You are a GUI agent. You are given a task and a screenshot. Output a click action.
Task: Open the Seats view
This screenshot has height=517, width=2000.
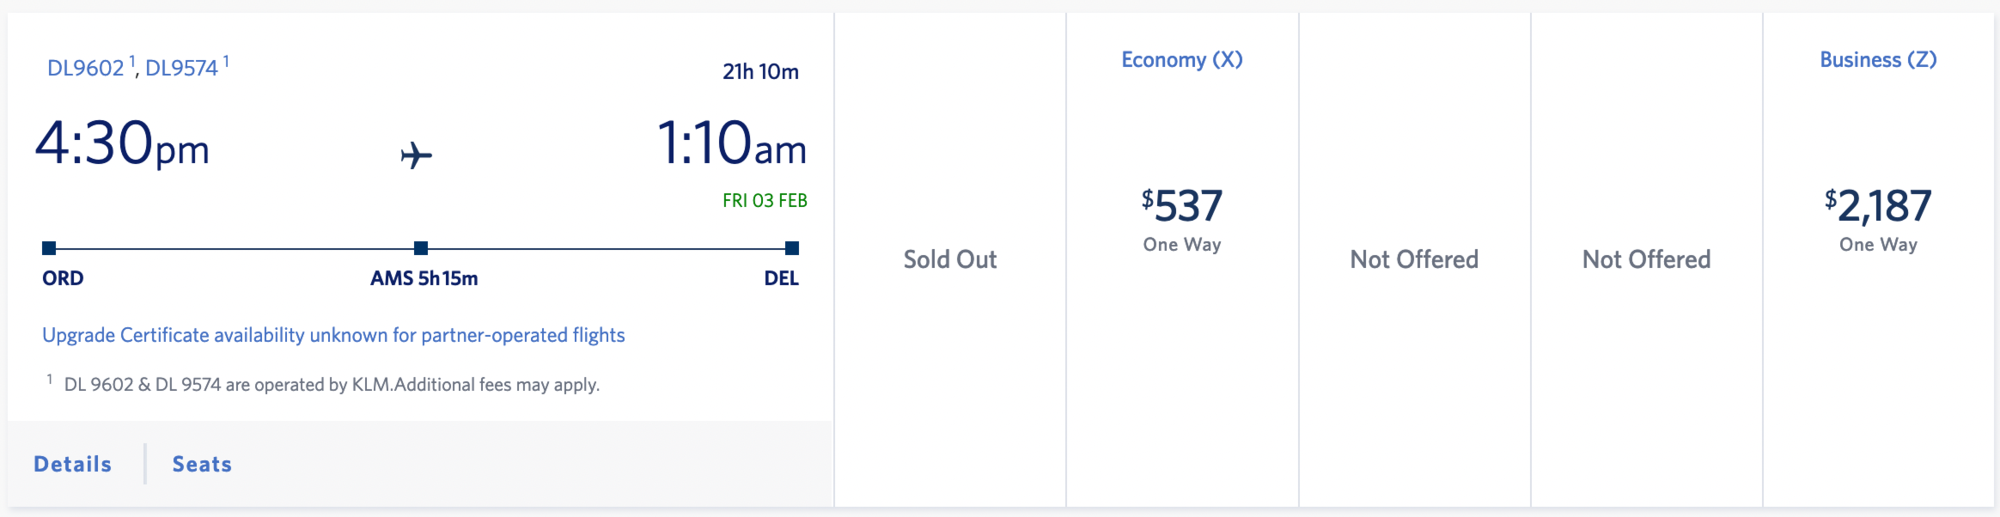pos(202,464)
